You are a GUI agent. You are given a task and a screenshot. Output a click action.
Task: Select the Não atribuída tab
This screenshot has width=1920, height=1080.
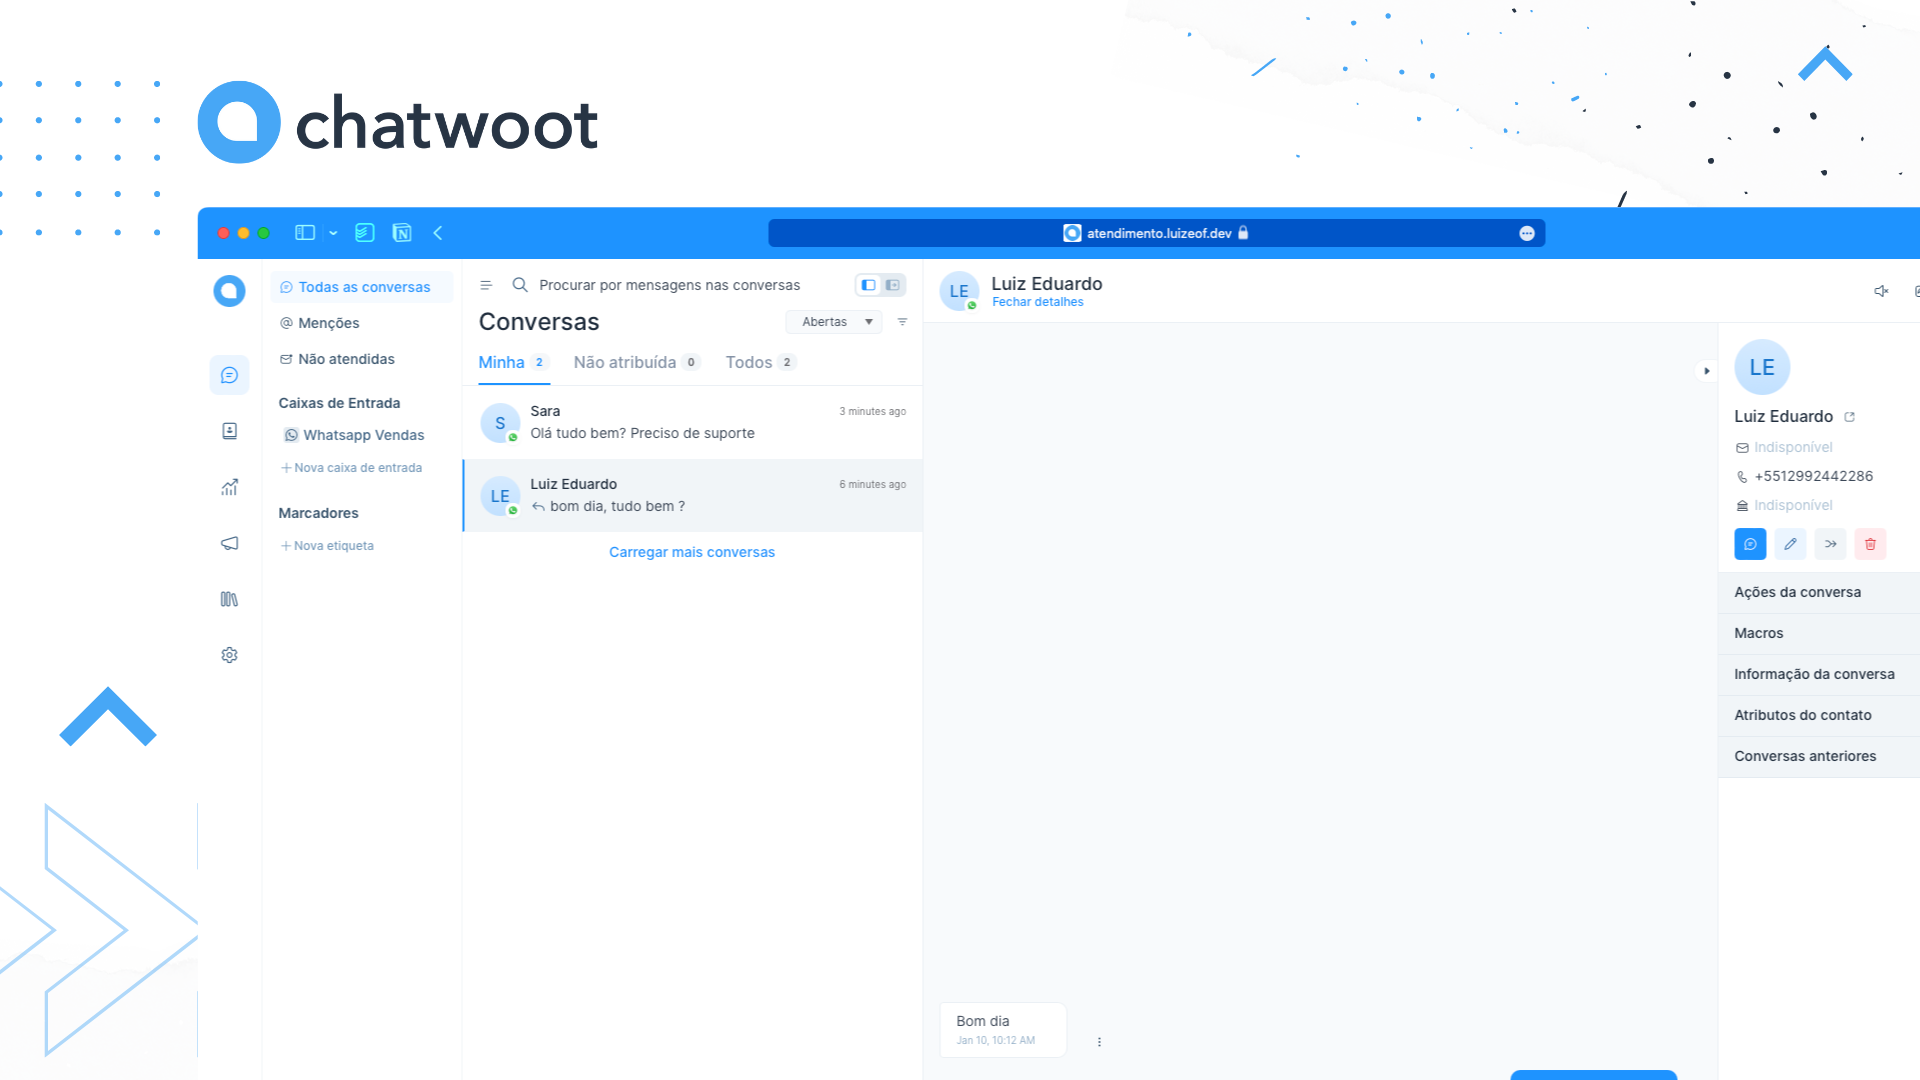tap(636, 362)
